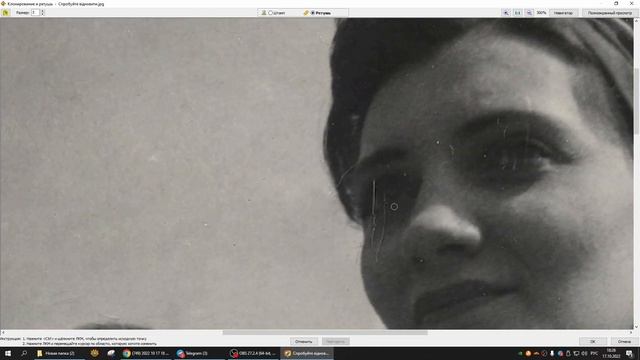Viewport: 640px width, 360px height.
Task: Click the microphone tray icon
Action: pyautogui.click(x=552, y=353)
